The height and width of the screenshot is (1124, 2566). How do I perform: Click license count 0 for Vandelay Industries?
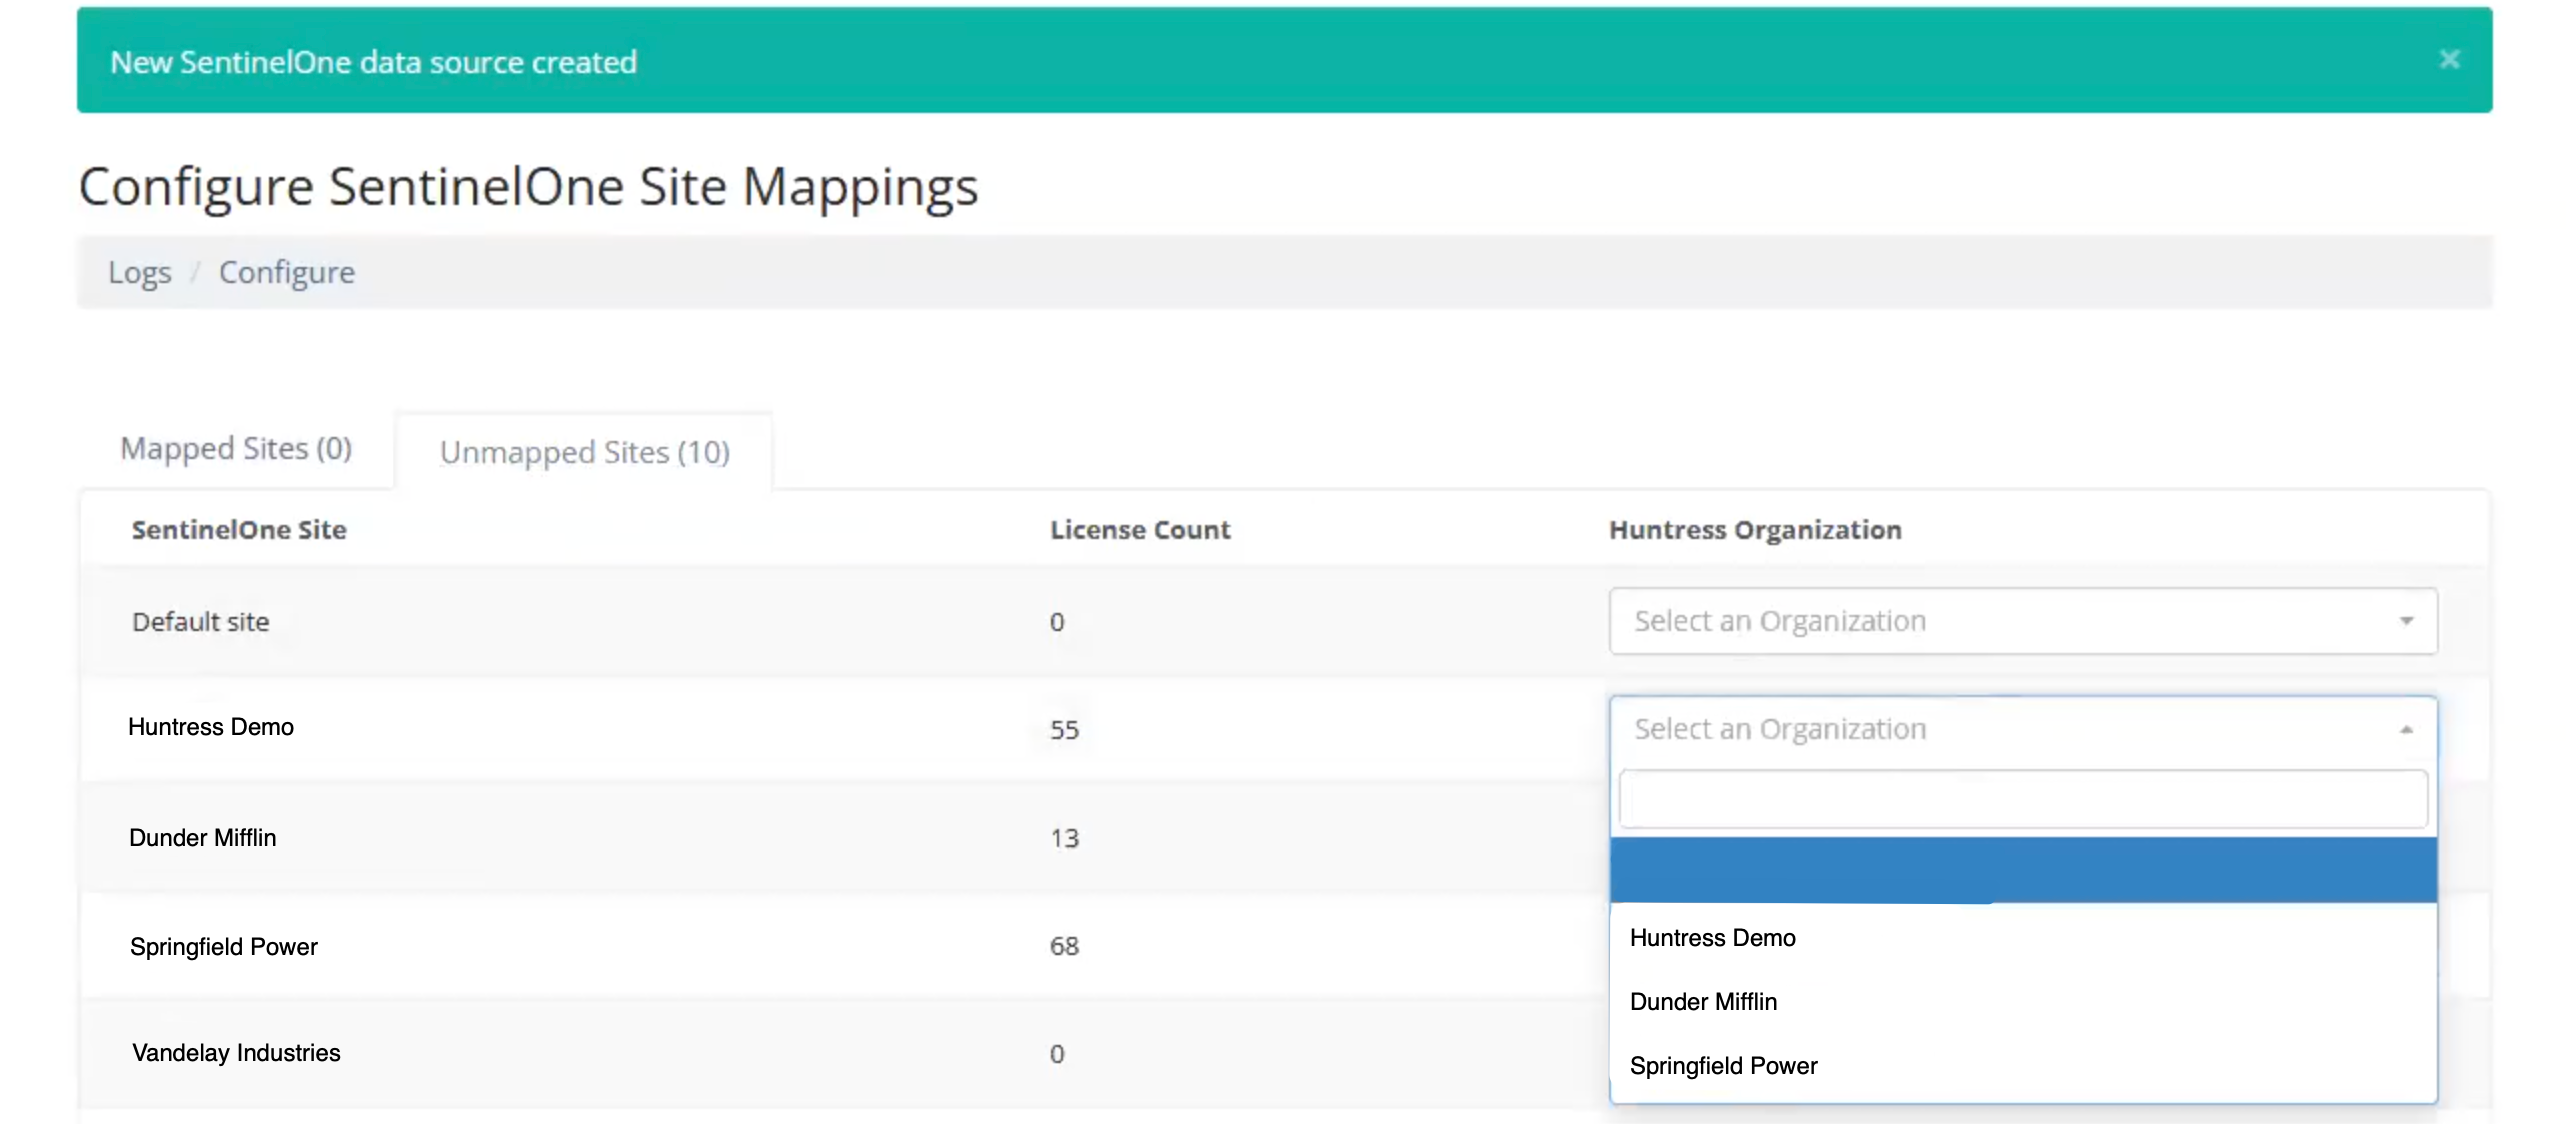tap(1057, 1054)
